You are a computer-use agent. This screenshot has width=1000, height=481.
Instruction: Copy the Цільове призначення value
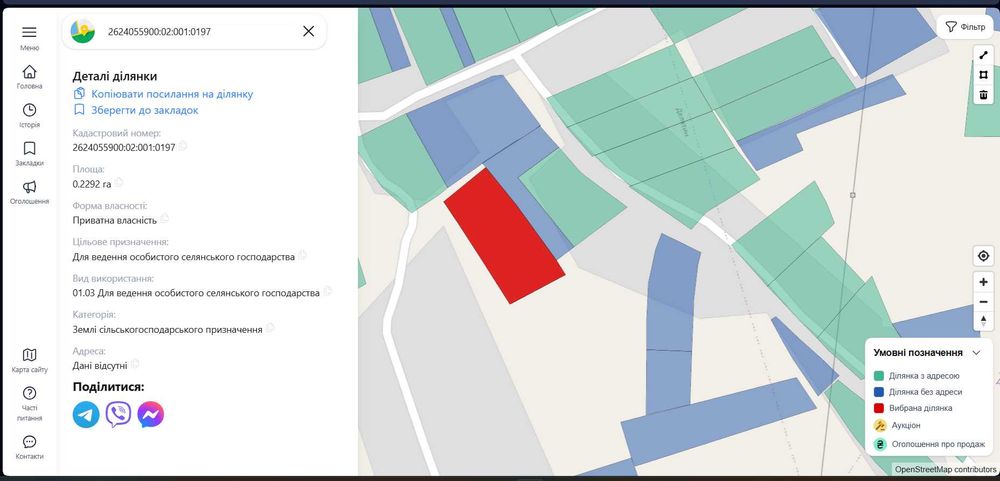pos(302,255)
